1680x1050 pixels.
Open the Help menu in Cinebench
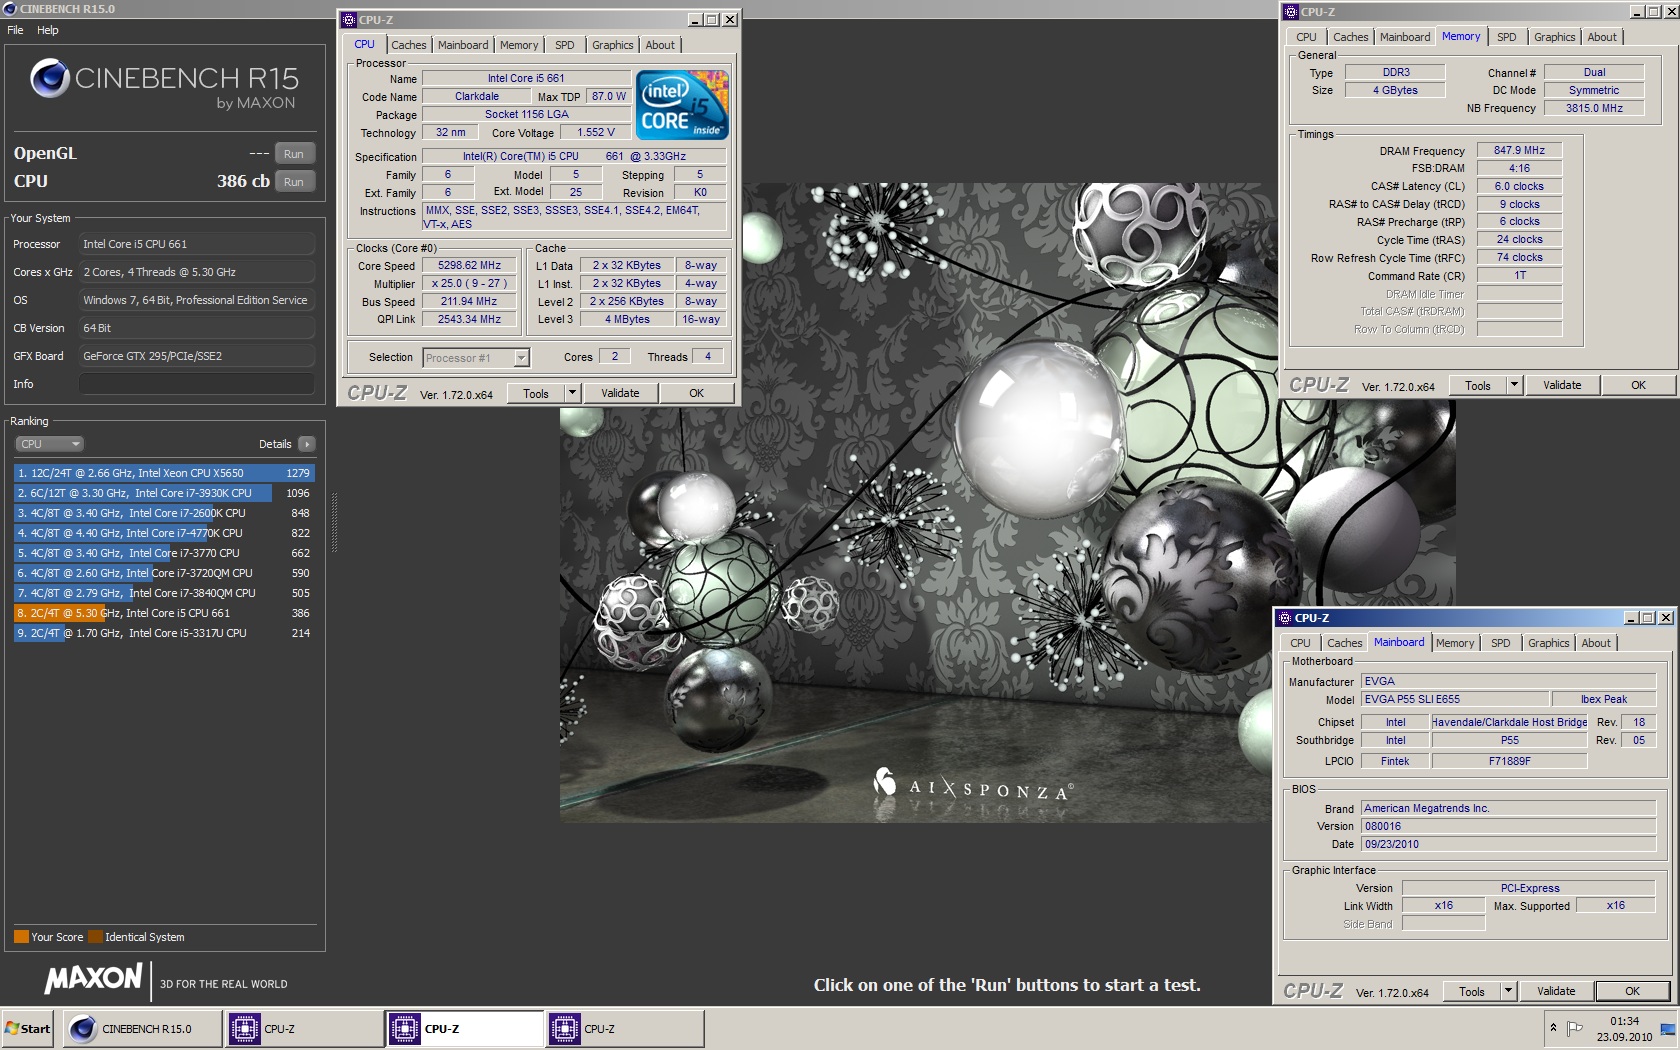point(48,30)
